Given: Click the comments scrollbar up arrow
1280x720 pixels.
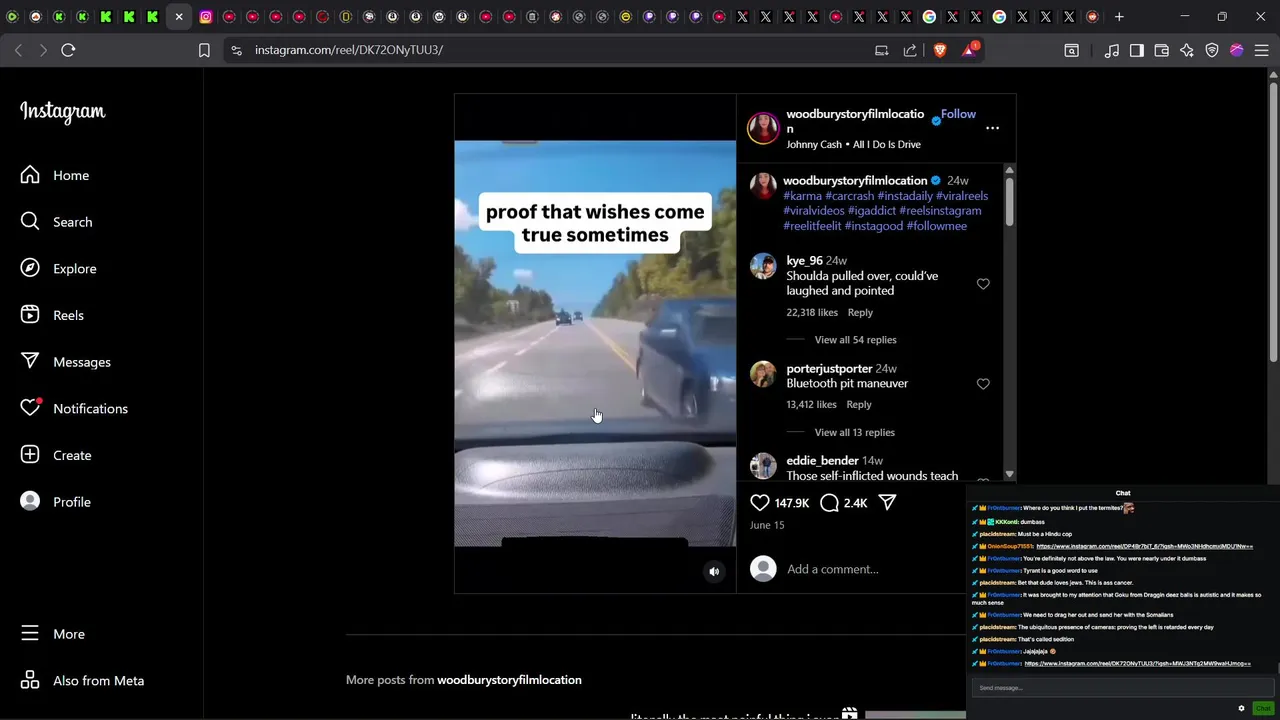Looking at the screenshot, I should 1009,170.
